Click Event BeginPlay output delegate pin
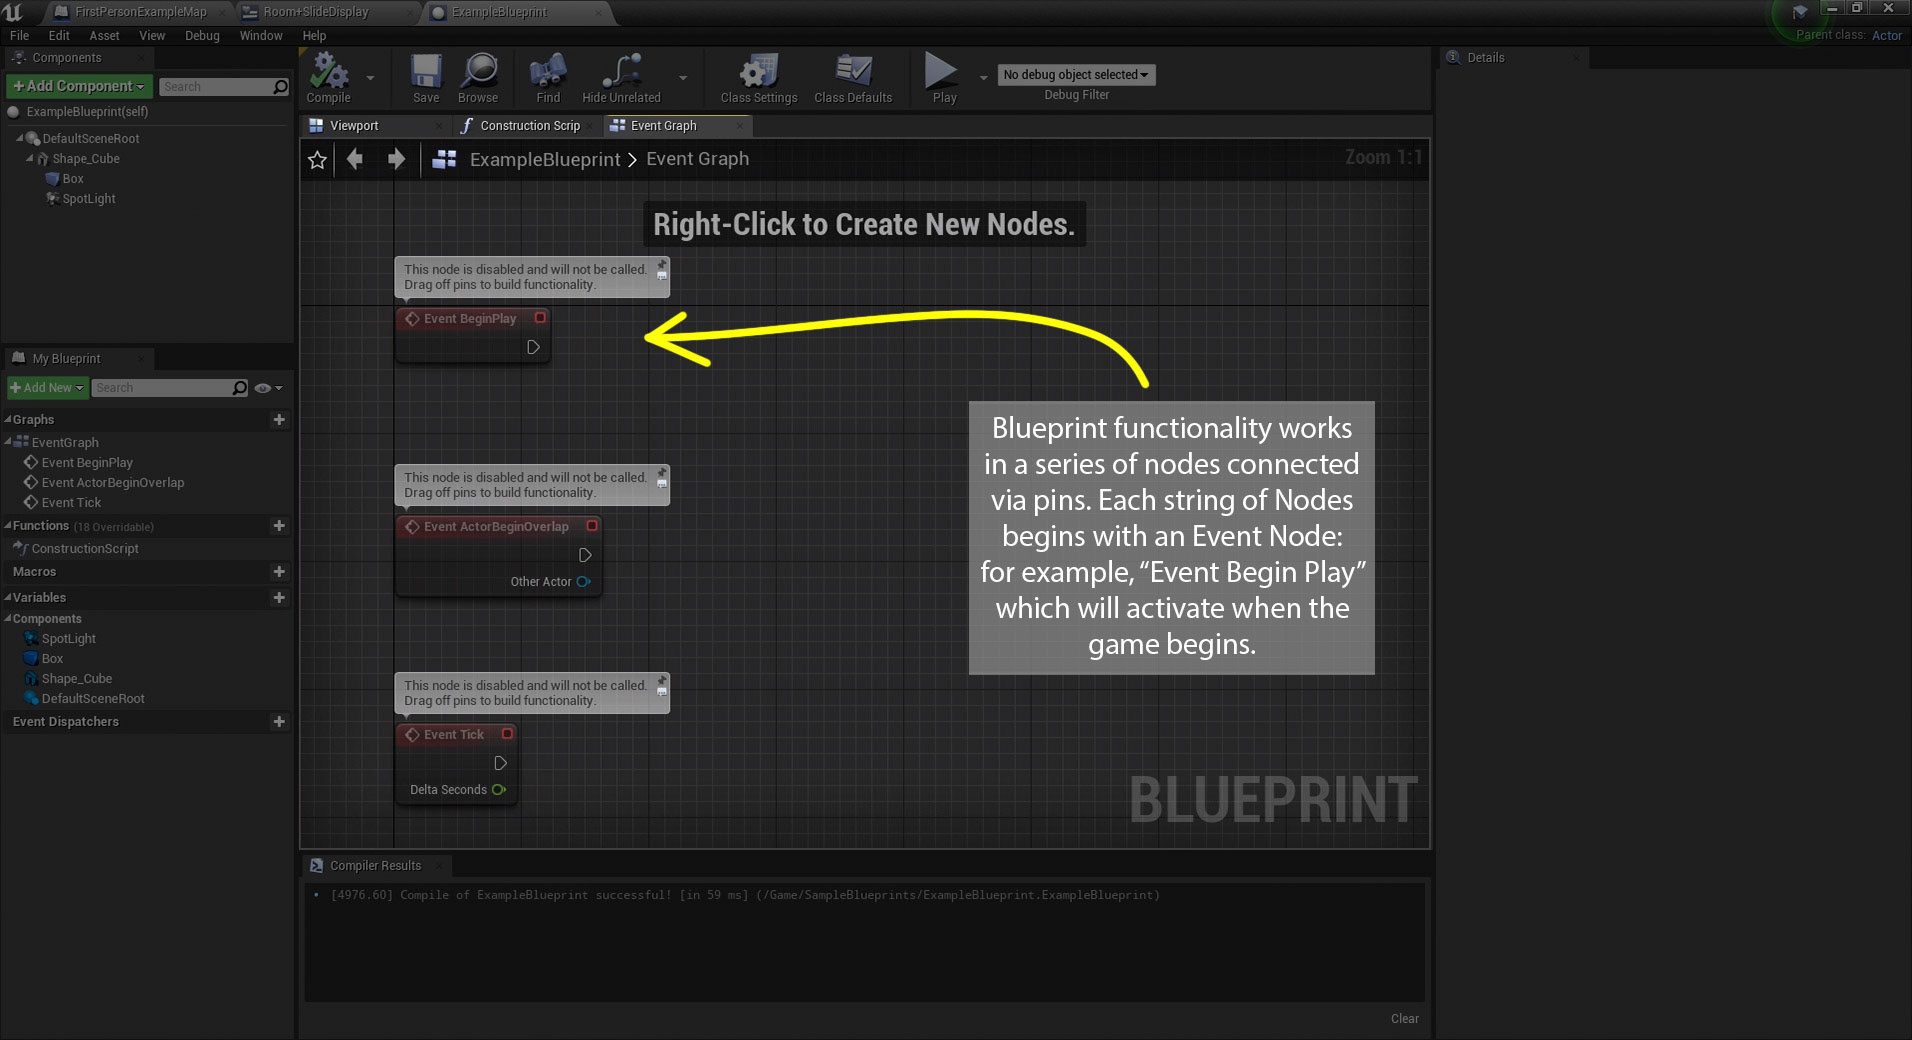The height and width of the screenshot is (1040, 1912). [x=540, y=318]
